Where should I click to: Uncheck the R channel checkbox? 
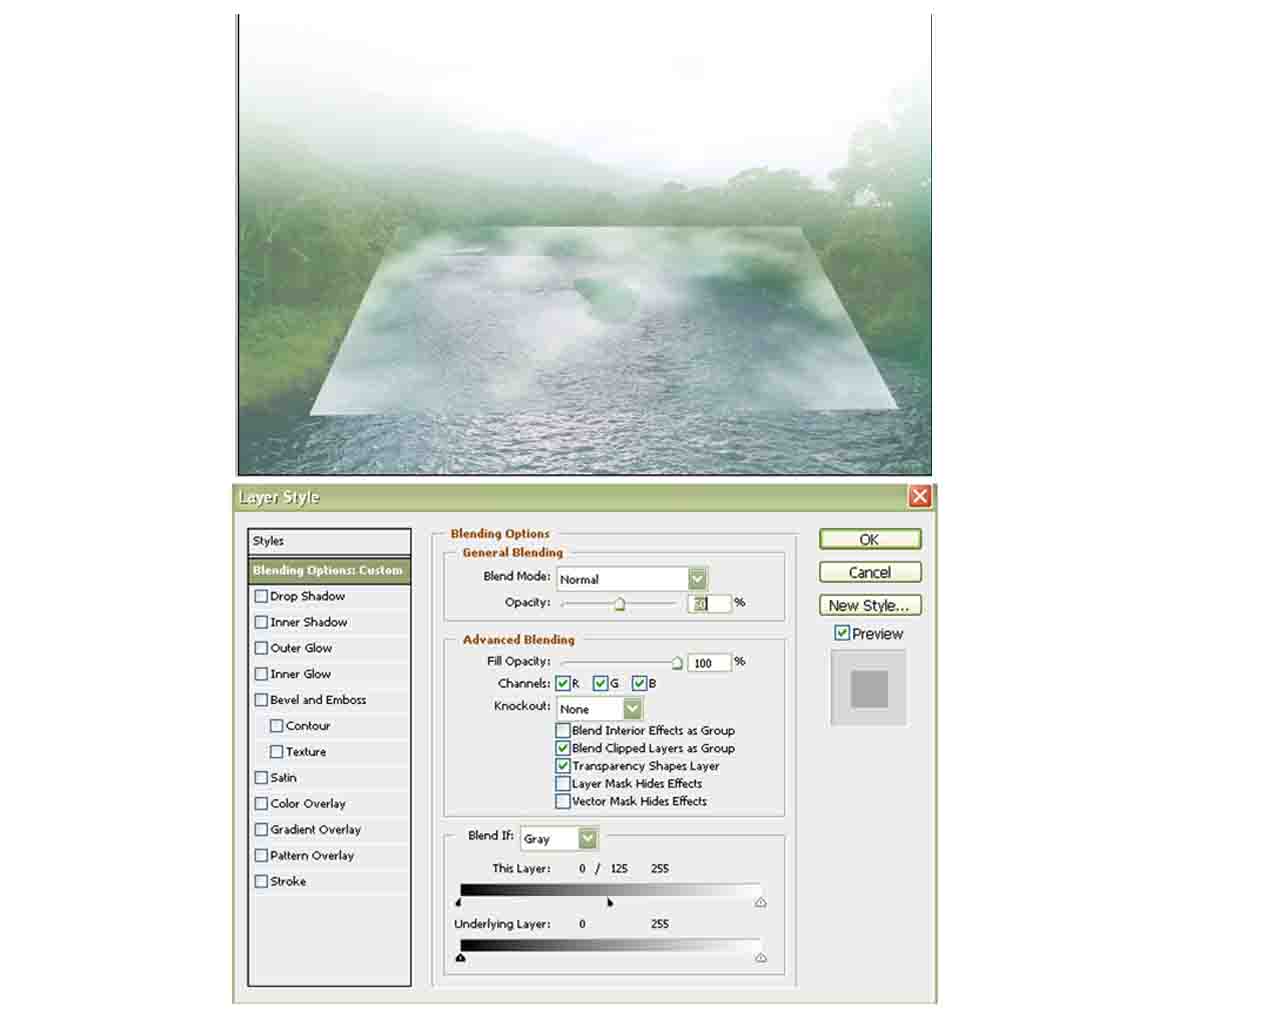tap(563, 683)
